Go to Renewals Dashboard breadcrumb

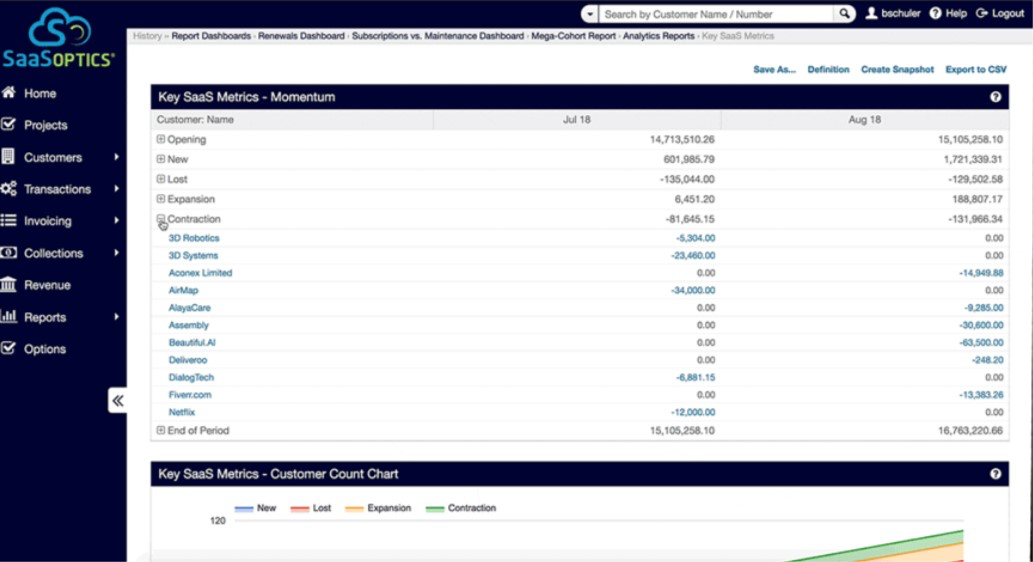tap(301, 36)
